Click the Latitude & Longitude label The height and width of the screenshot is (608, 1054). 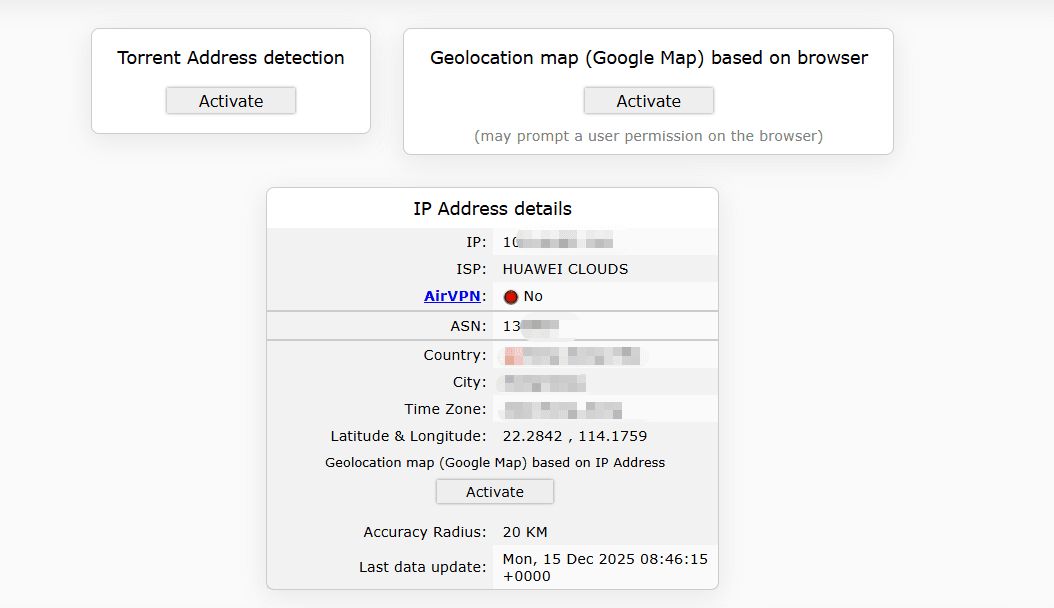coord(408,436)
